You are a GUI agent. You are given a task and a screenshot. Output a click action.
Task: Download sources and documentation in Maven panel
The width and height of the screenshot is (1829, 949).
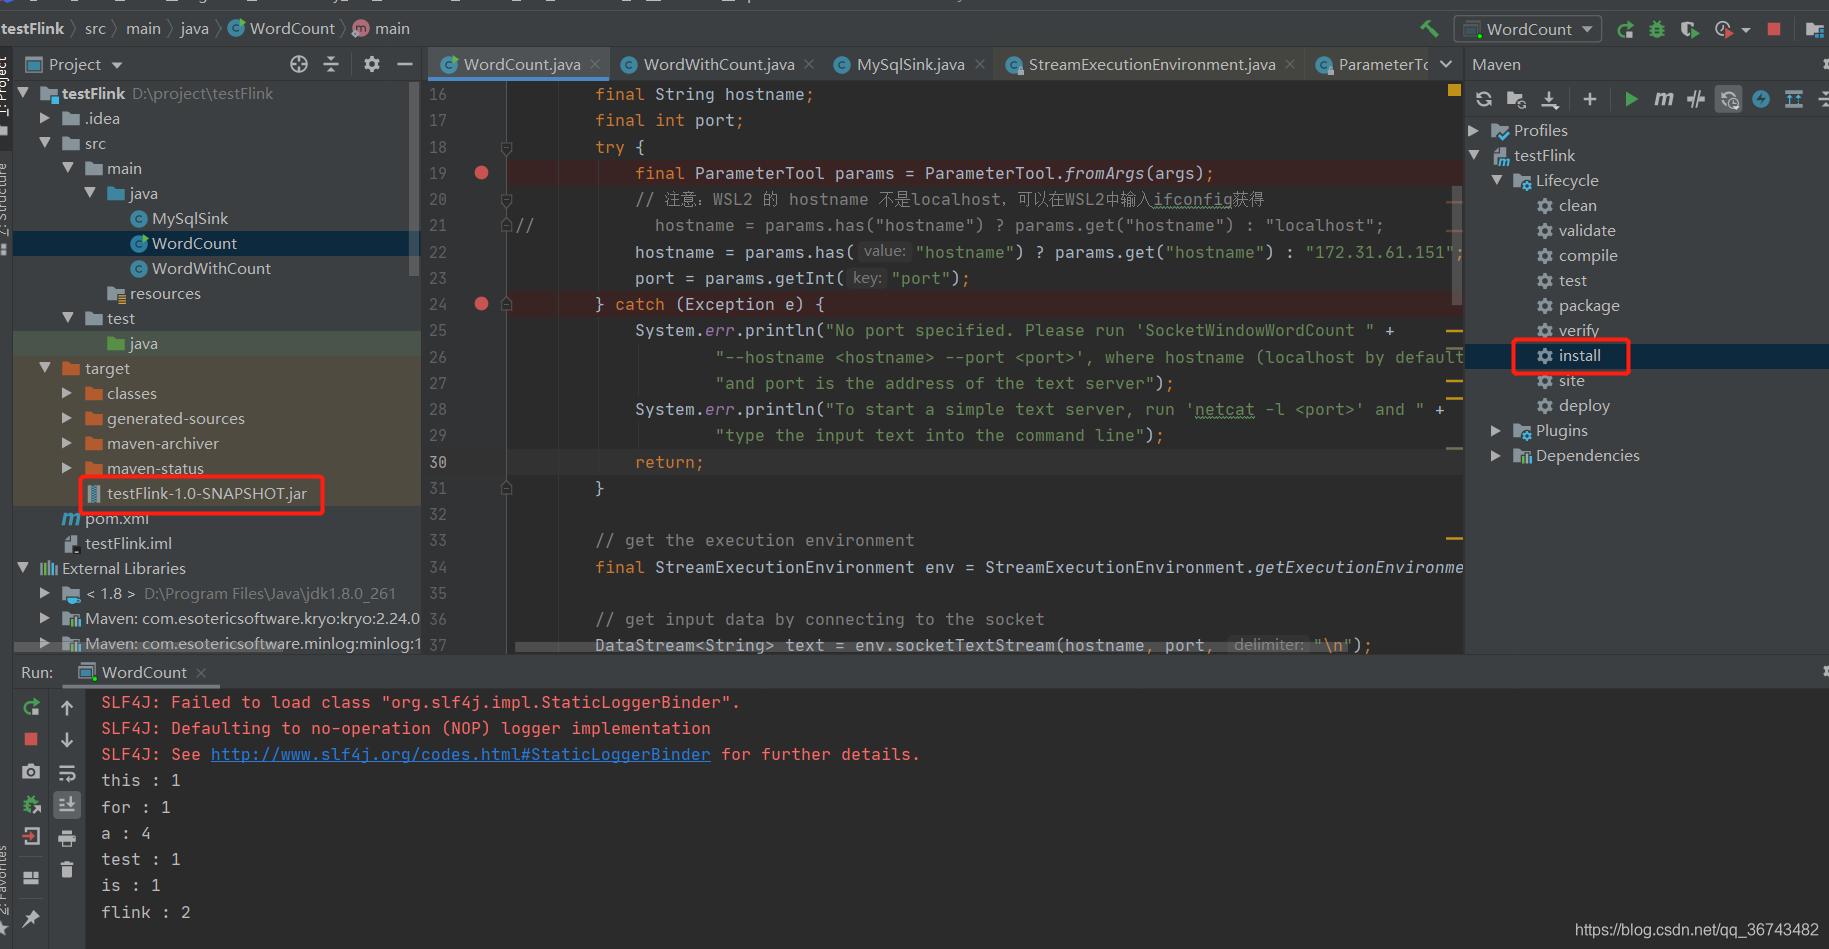(1550, 99)
